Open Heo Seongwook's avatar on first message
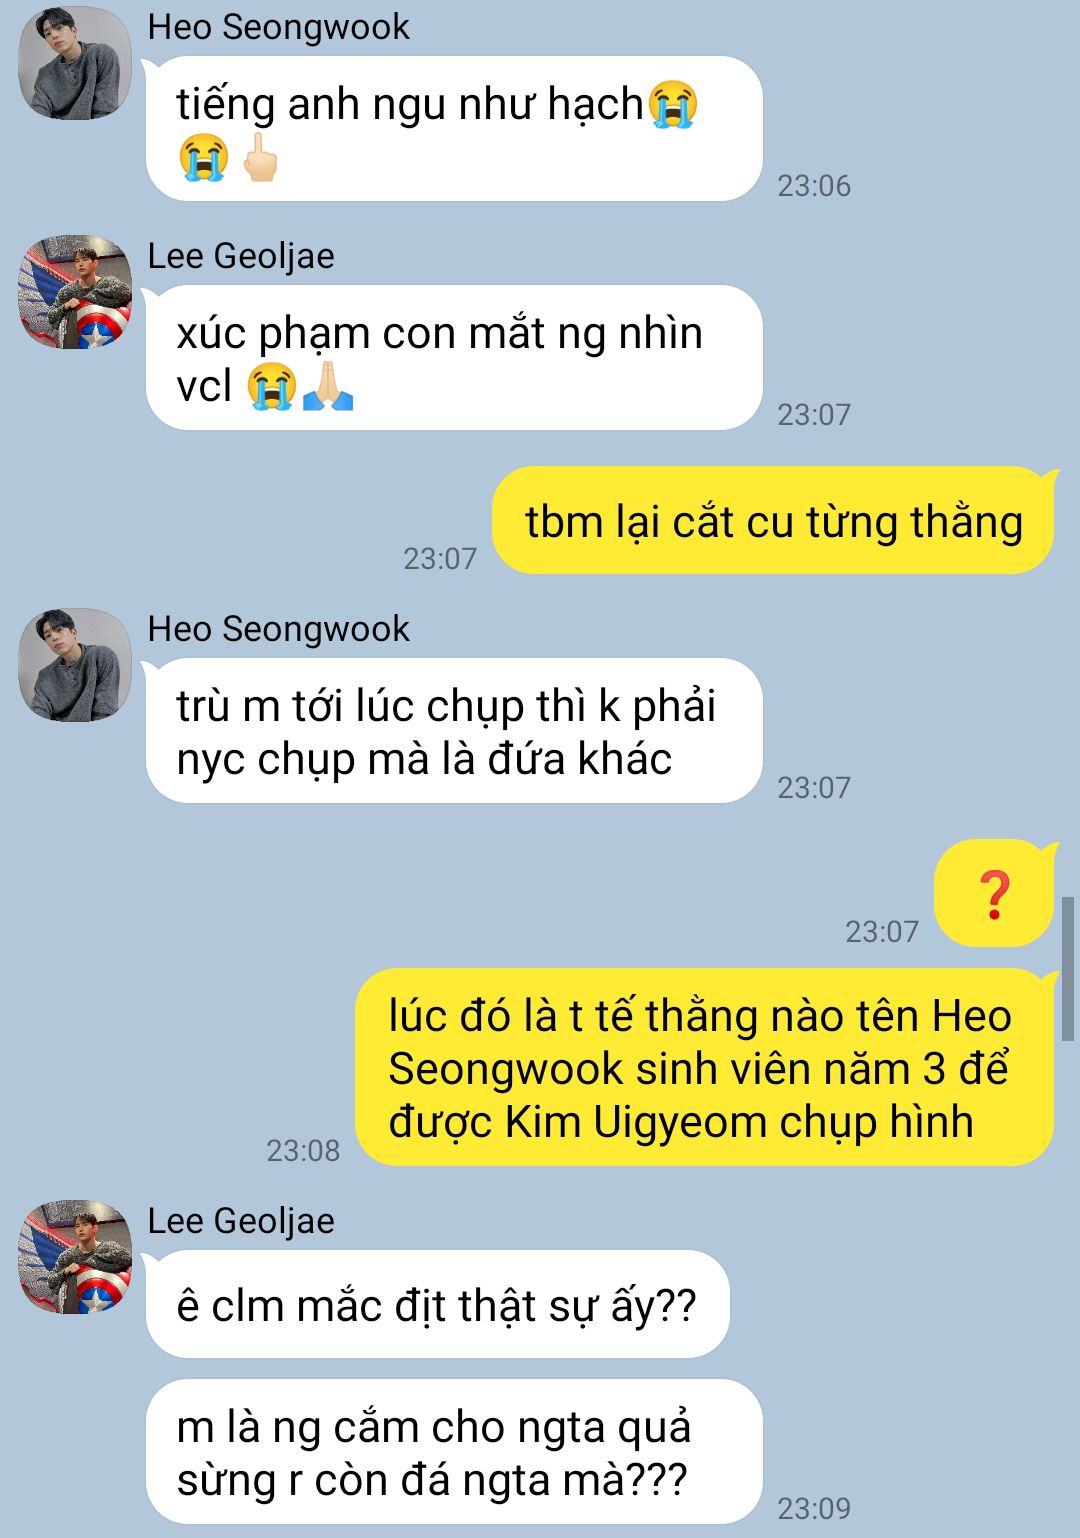Image resolution: width=1080 pixels, height=1538 pixels. click(x=76, y=62)
